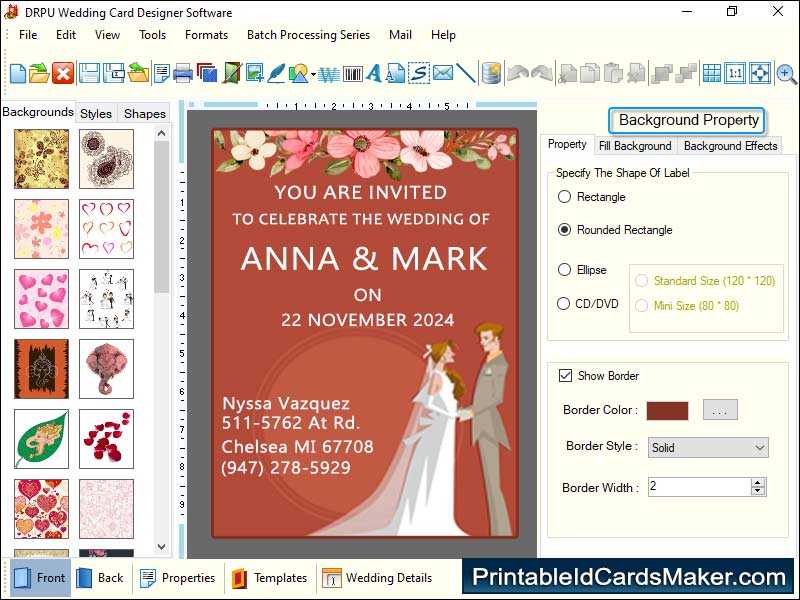Viewport: 800px width, 600px height.
Task: Select the Barcode tool icon
Action: click(x=352, y=73)
